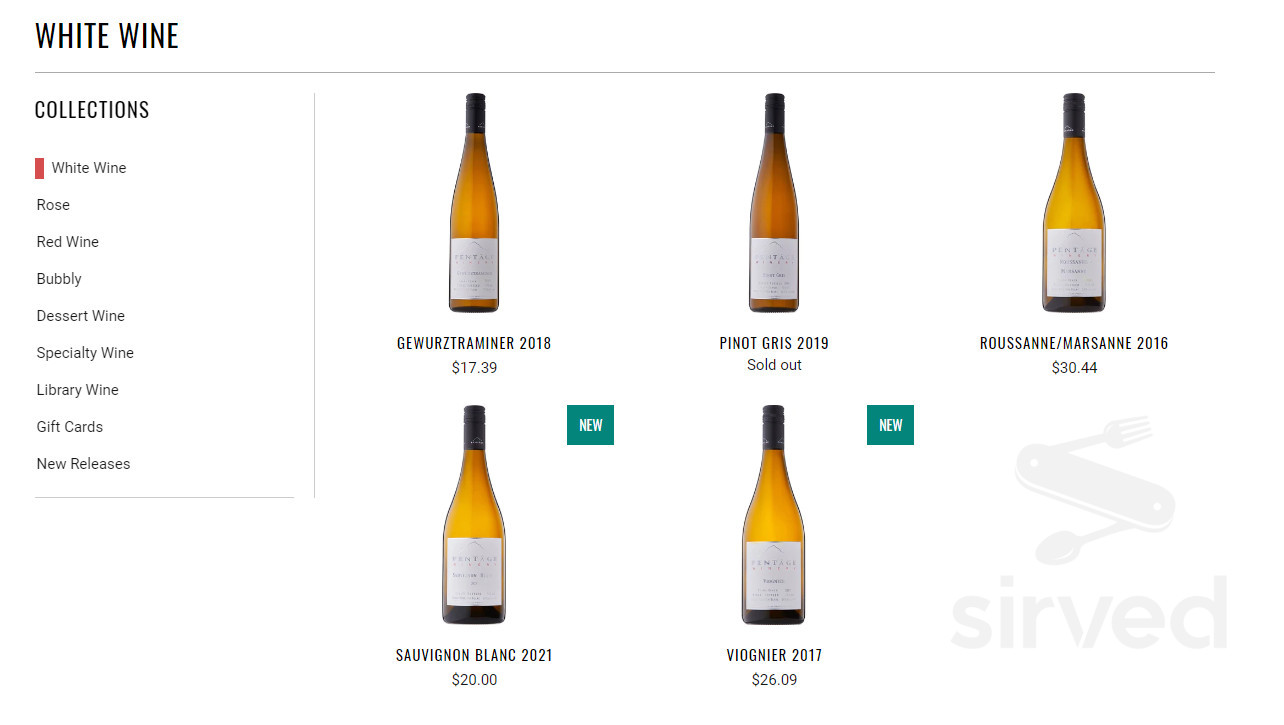Open the Gewurztraminer 2018 bottle image

pyautogui.click(x=474, y=203)
